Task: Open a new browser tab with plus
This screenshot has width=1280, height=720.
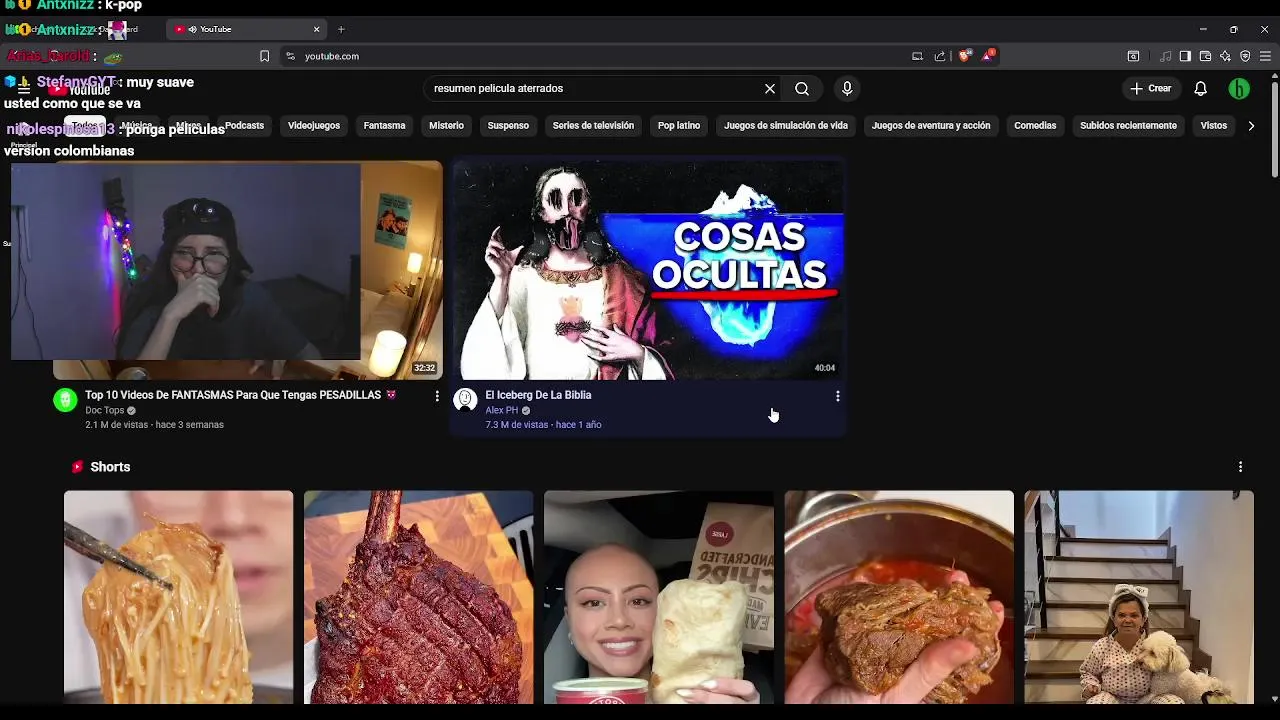Action: pyautogui.click(x=341, y=29)
